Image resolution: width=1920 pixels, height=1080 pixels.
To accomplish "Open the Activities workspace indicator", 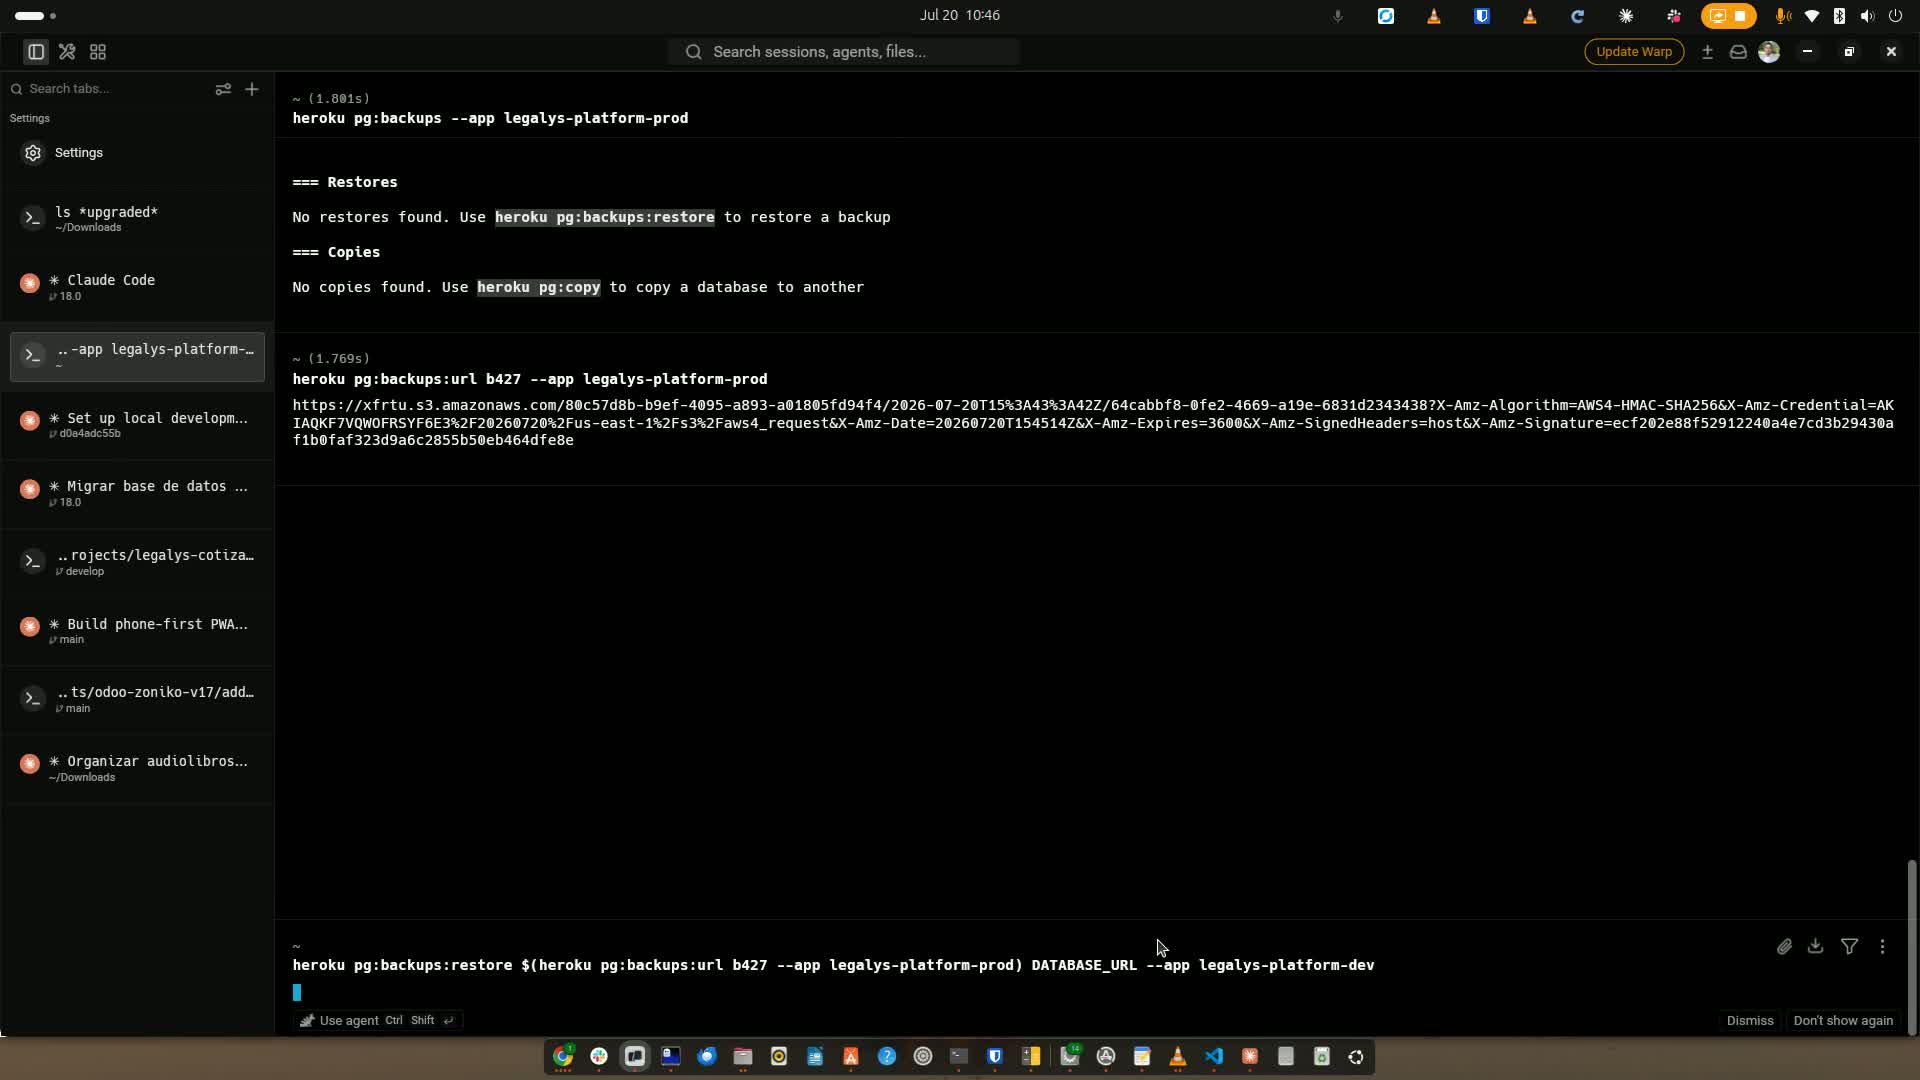I will point(36,16).
